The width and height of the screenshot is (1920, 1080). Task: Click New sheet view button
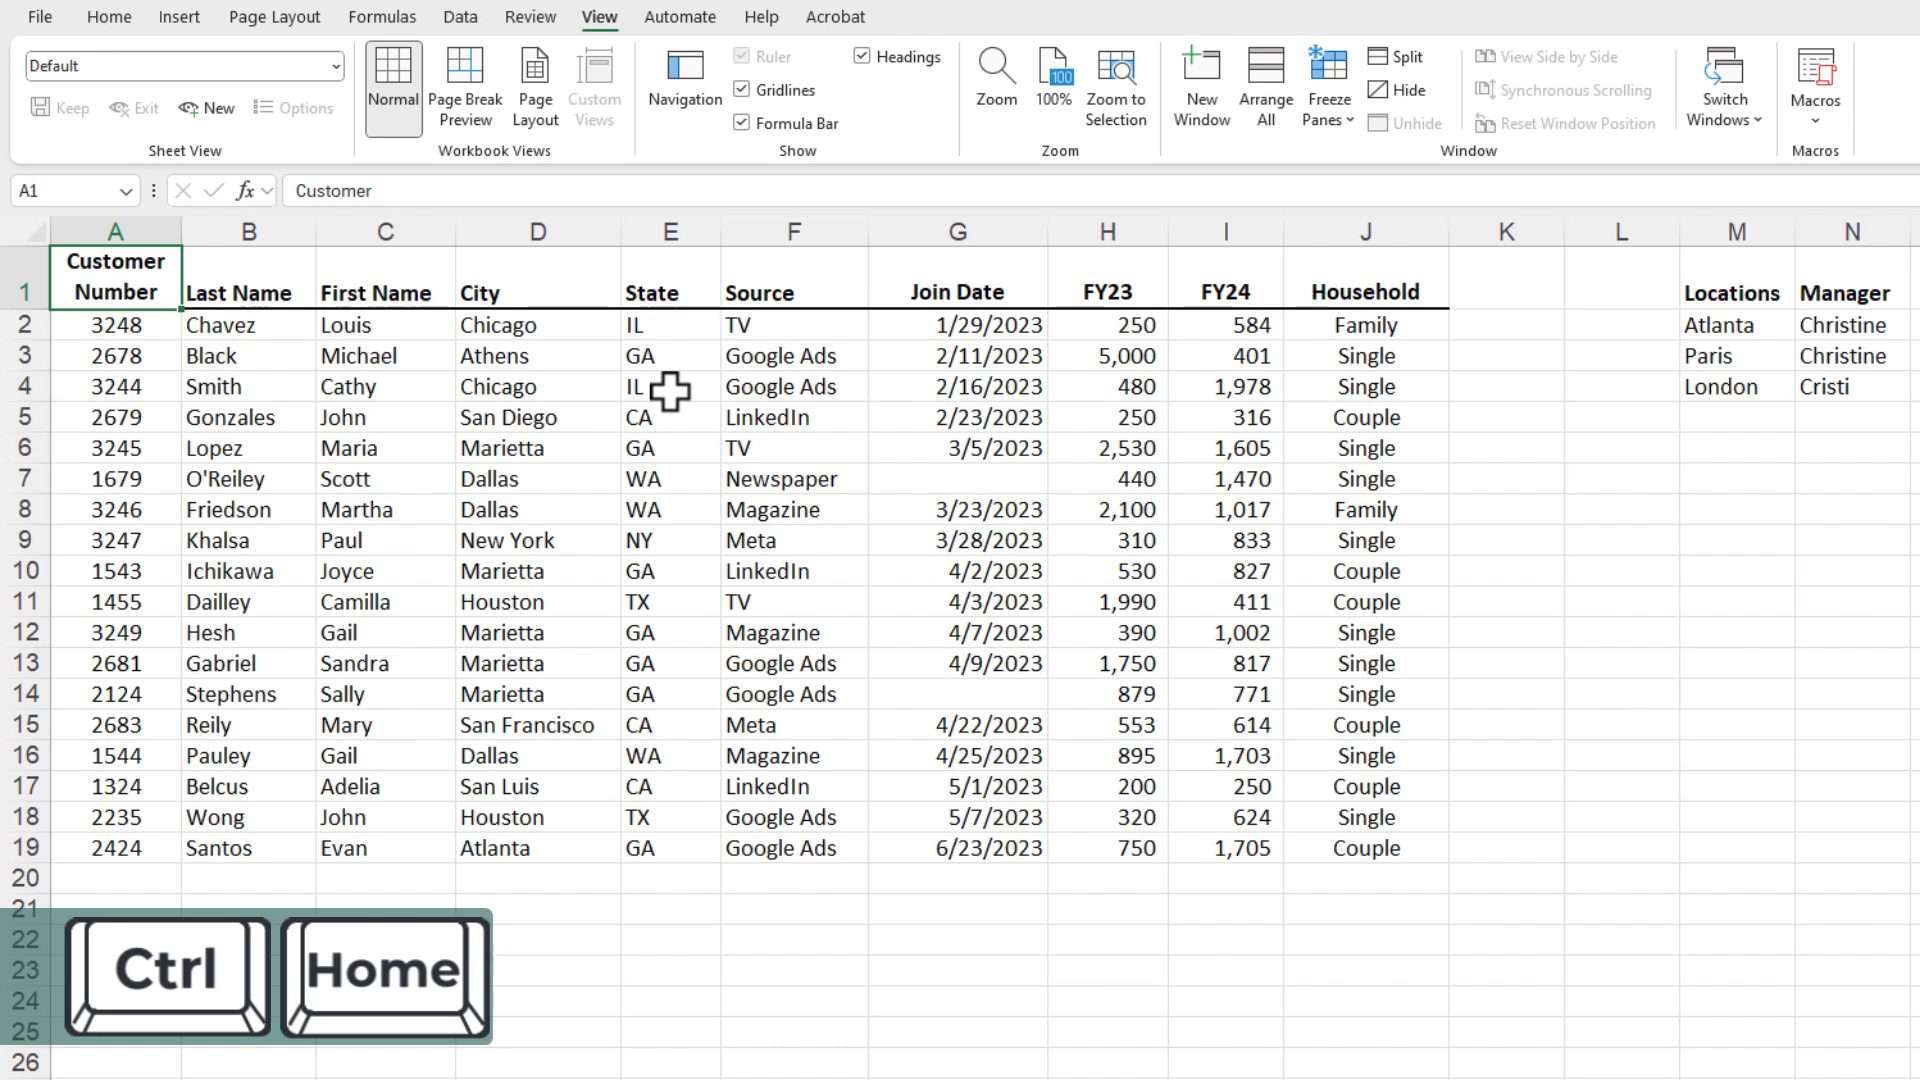(x=207, y=108)
